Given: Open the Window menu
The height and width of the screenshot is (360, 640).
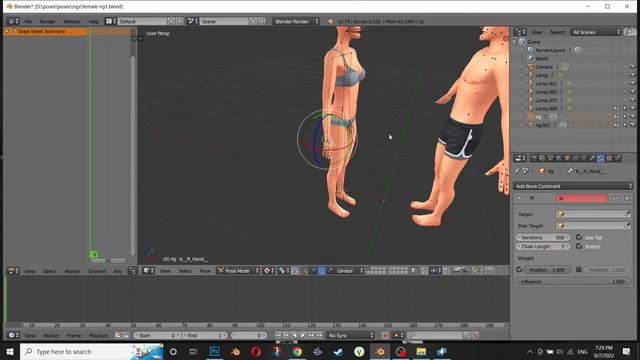Looking at the screenshot, I should coord(72,21).
